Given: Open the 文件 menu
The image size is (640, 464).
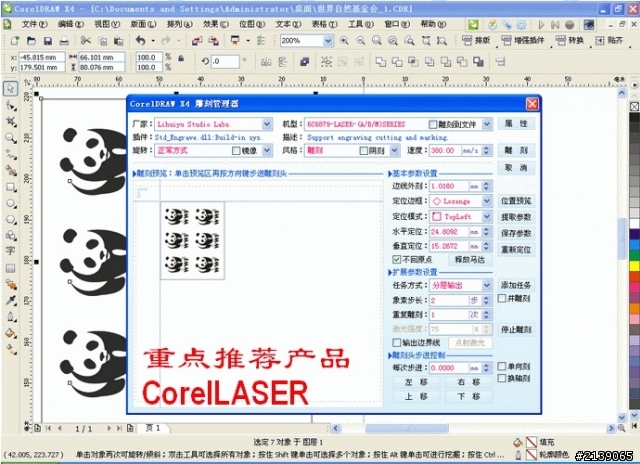Looking at the screenshot, I should click(x=35, y=24).
